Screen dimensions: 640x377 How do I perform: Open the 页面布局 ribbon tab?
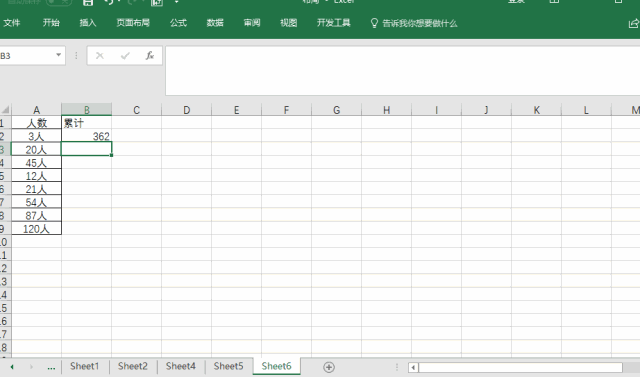coord(133,23)
